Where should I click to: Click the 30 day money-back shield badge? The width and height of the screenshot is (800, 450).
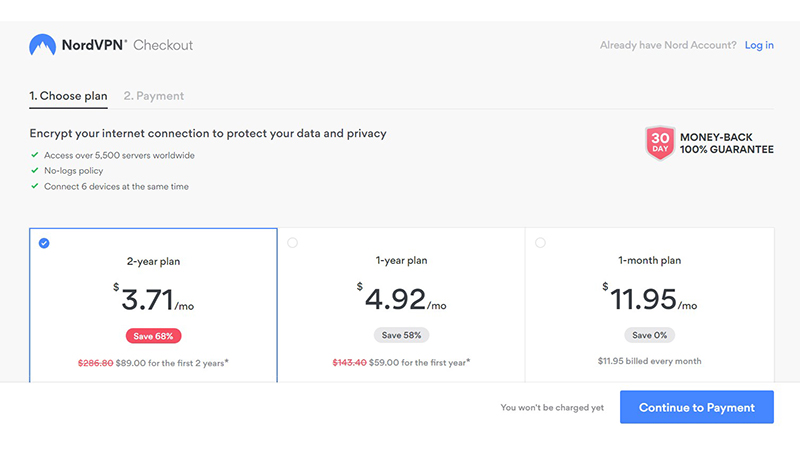click(x=660, y=143)
